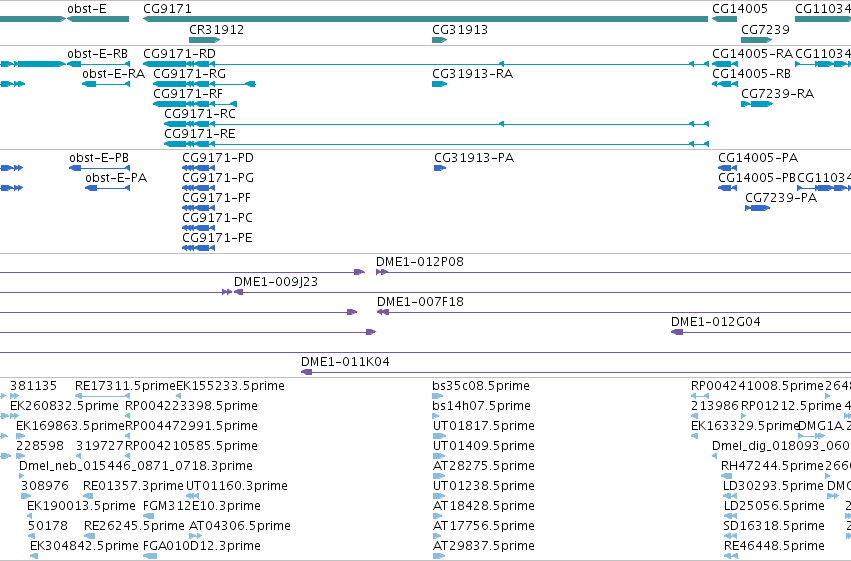Select EST bs14h07.5prime label
The width and height of the screenshot is (851, 561).
481,406
